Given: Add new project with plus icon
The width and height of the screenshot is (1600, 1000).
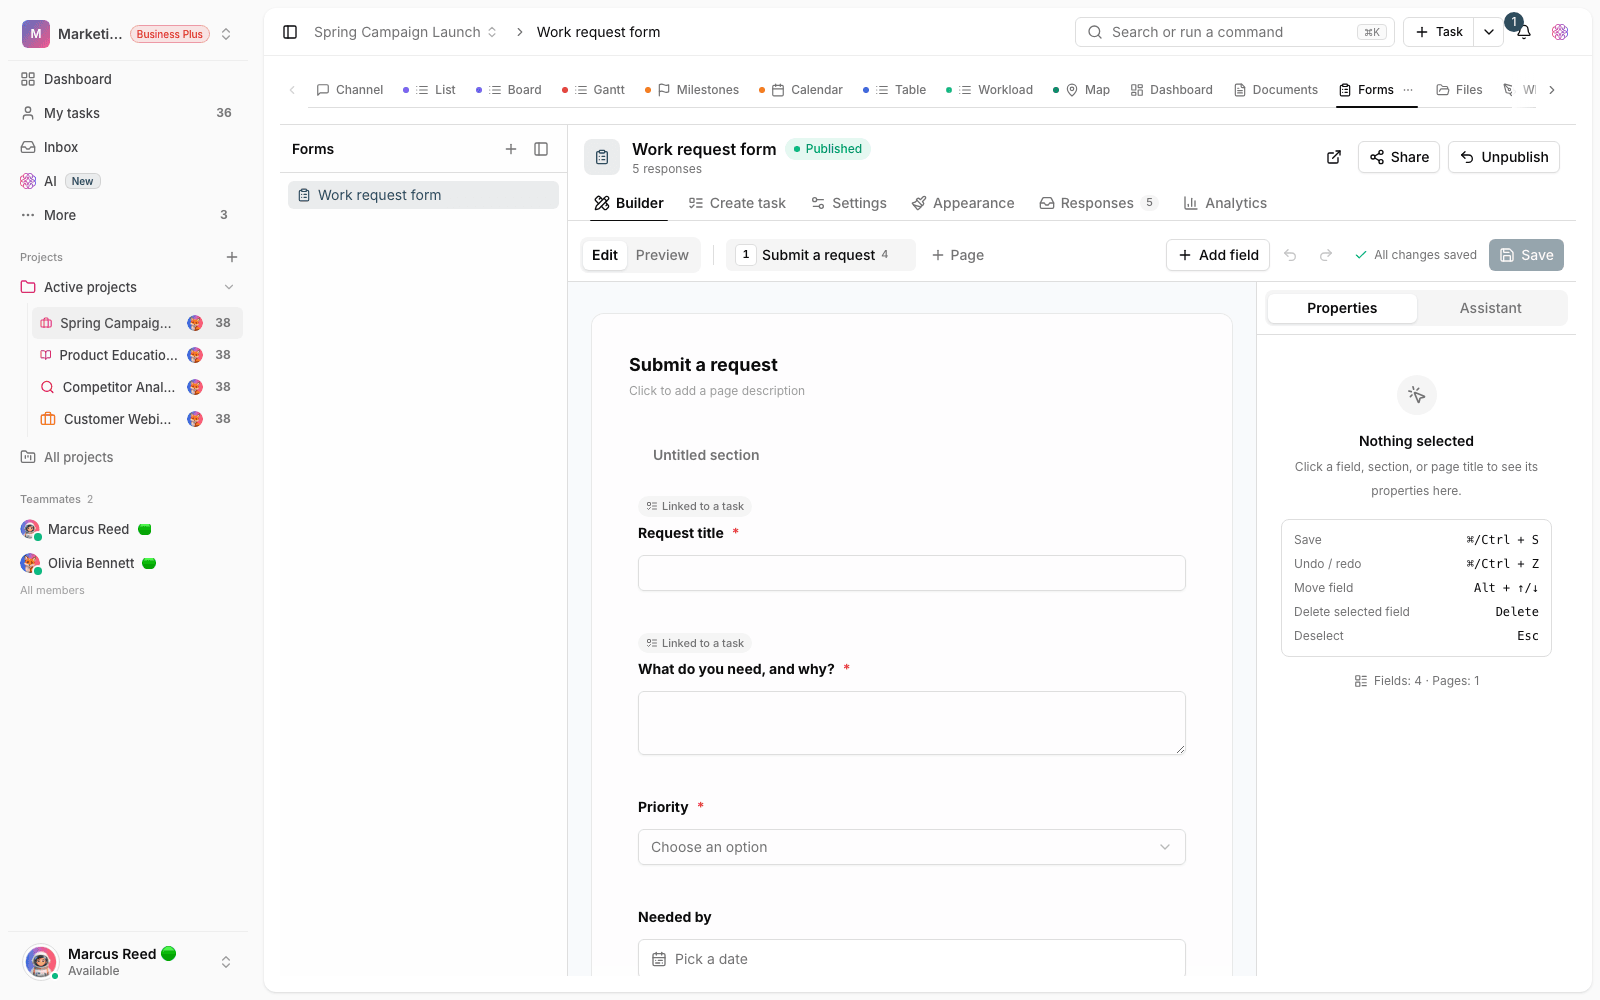Looking at the screenshot, I should [232, 257].
